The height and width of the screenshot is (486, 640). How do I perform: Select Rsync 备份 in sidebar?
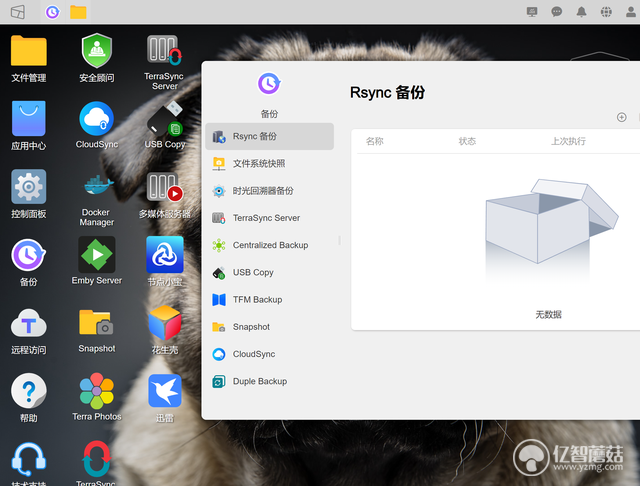click(x=269, y=136)
